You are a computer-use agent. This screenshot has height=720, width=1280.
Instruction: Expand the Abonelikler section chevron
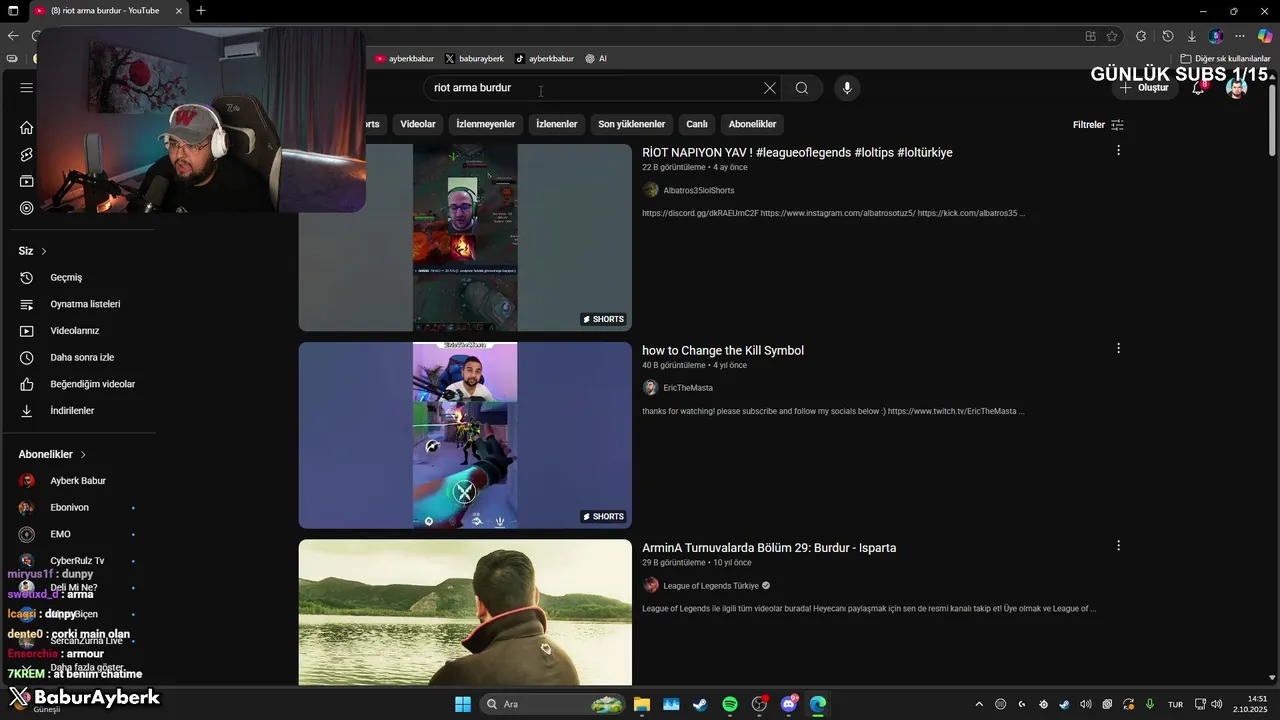[x=83, y=454]
